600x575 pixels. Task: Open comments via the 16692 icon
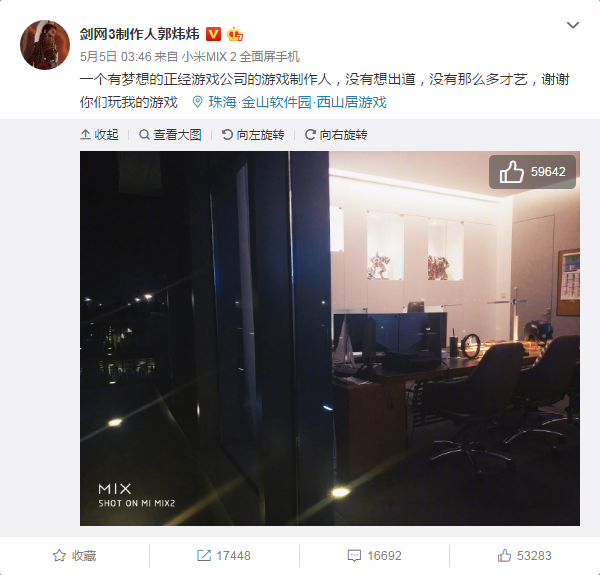(375, 555)
